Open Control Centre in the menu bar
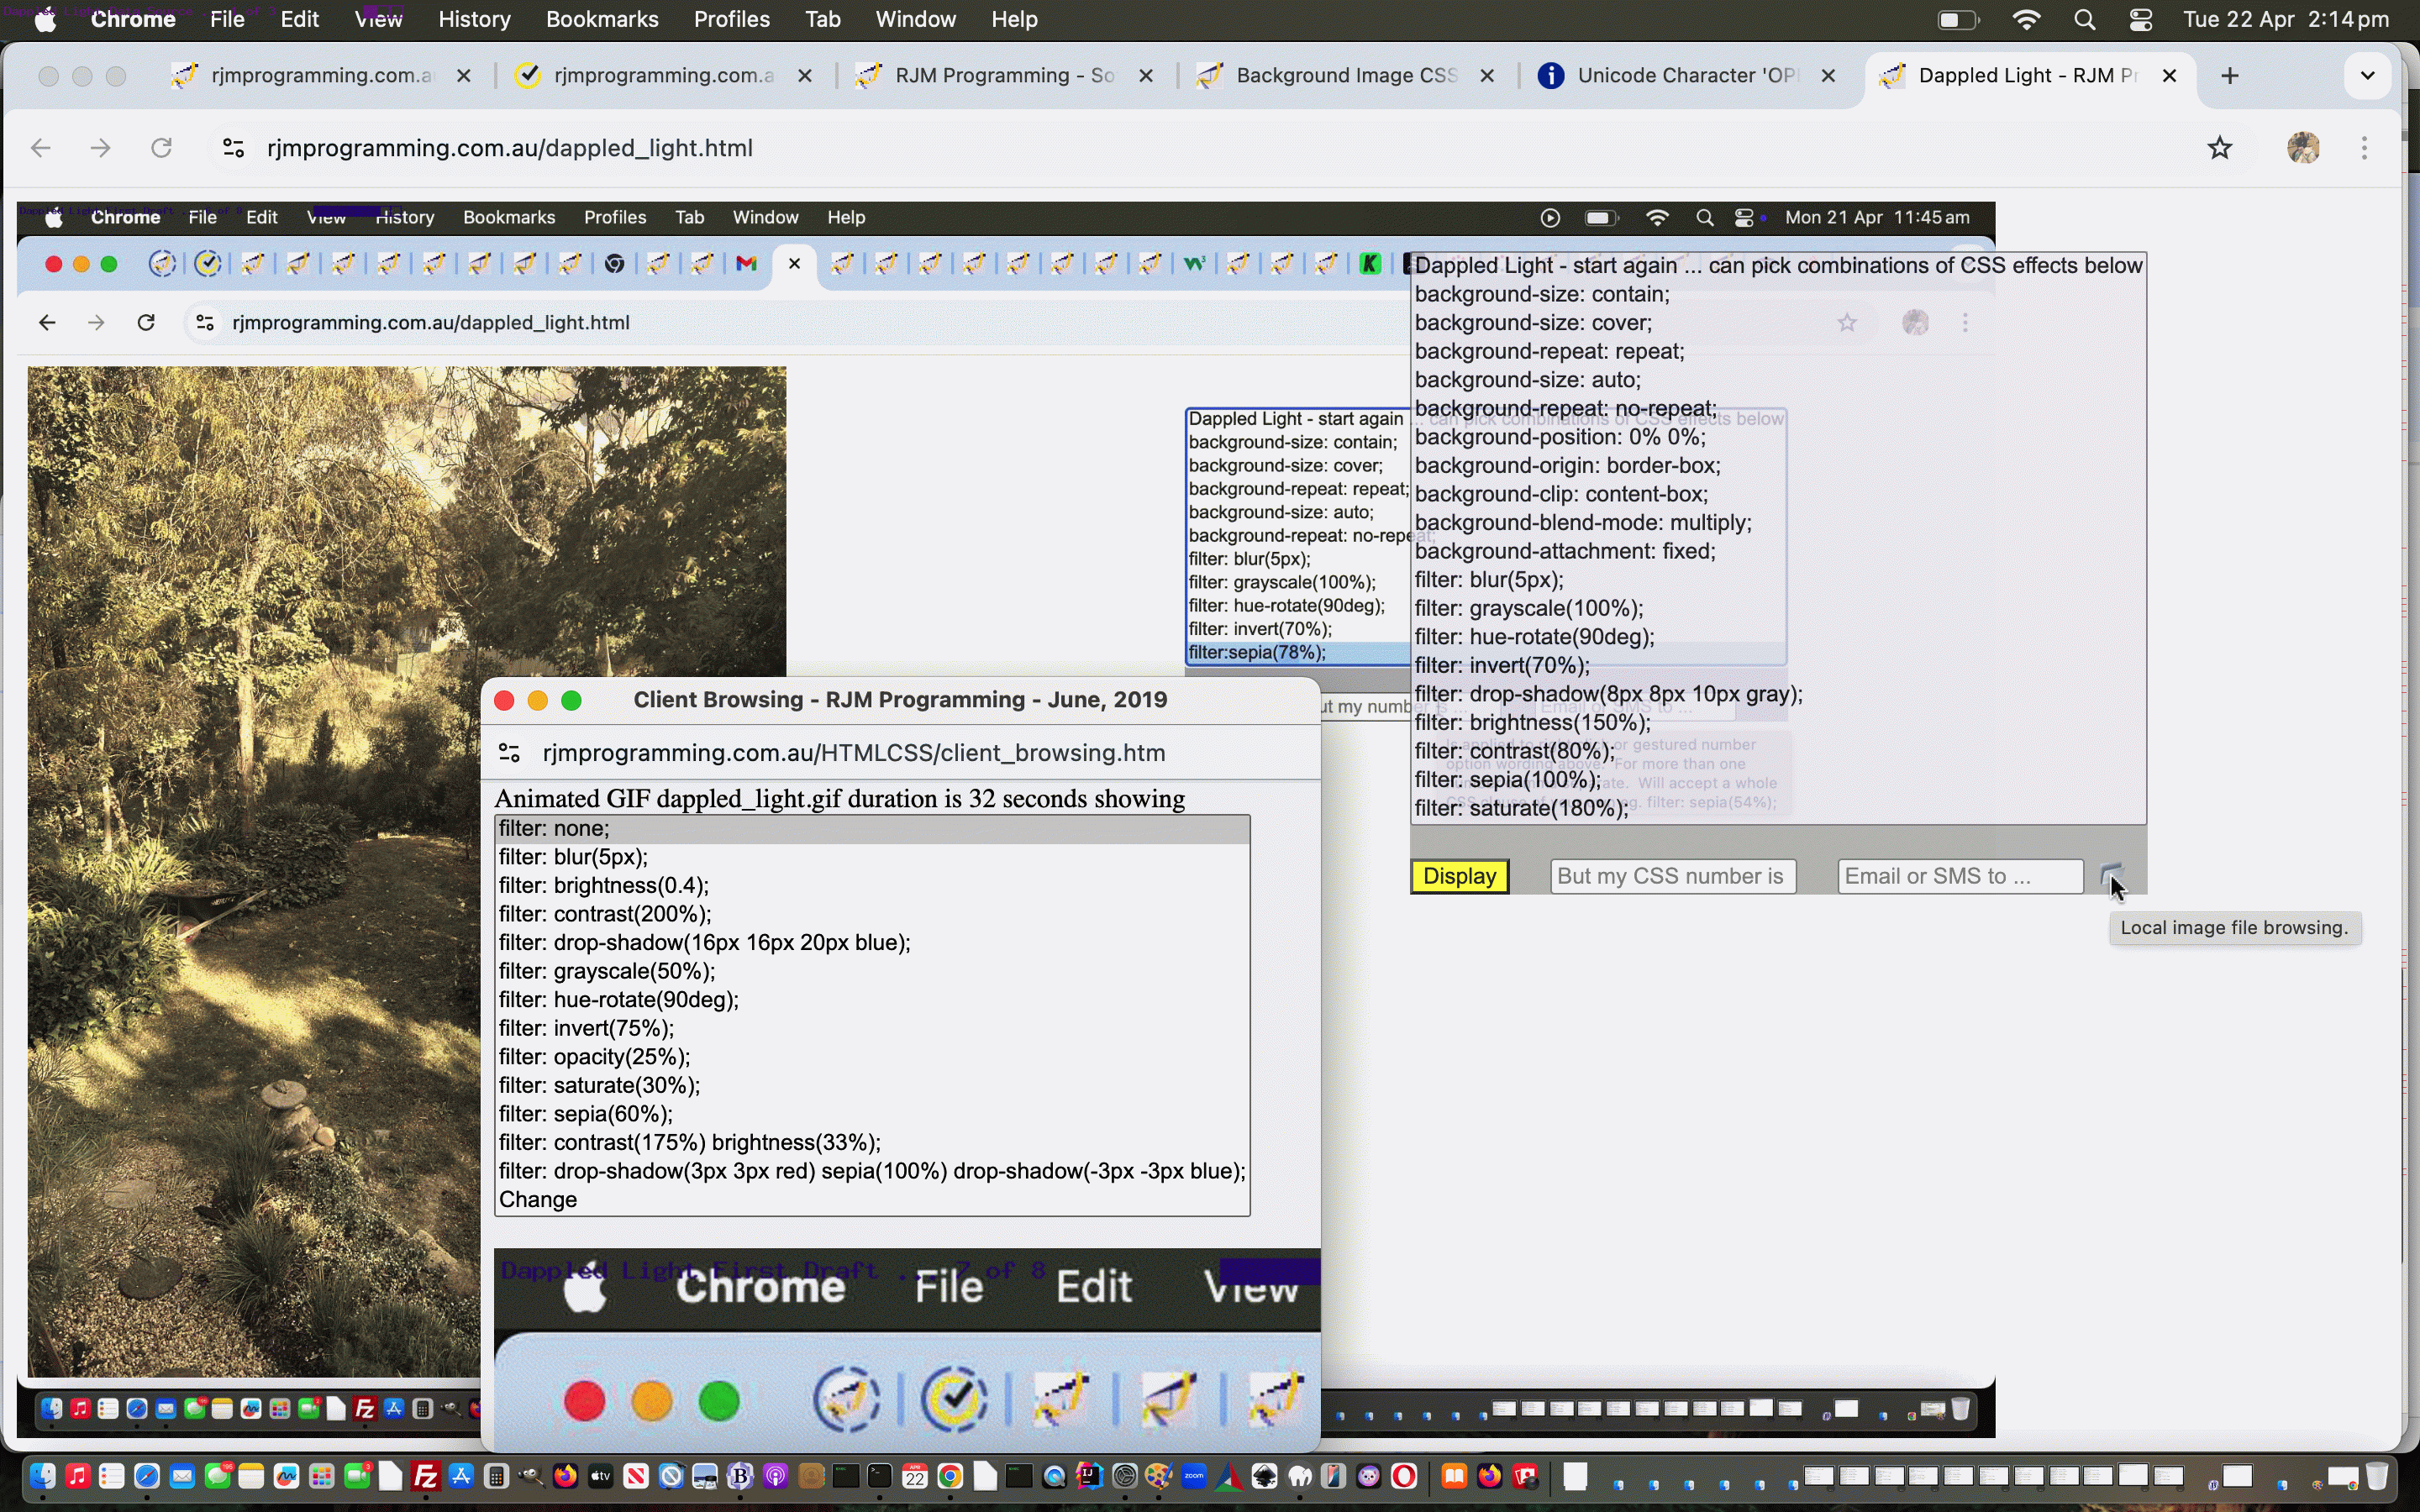 point(2140,20)
